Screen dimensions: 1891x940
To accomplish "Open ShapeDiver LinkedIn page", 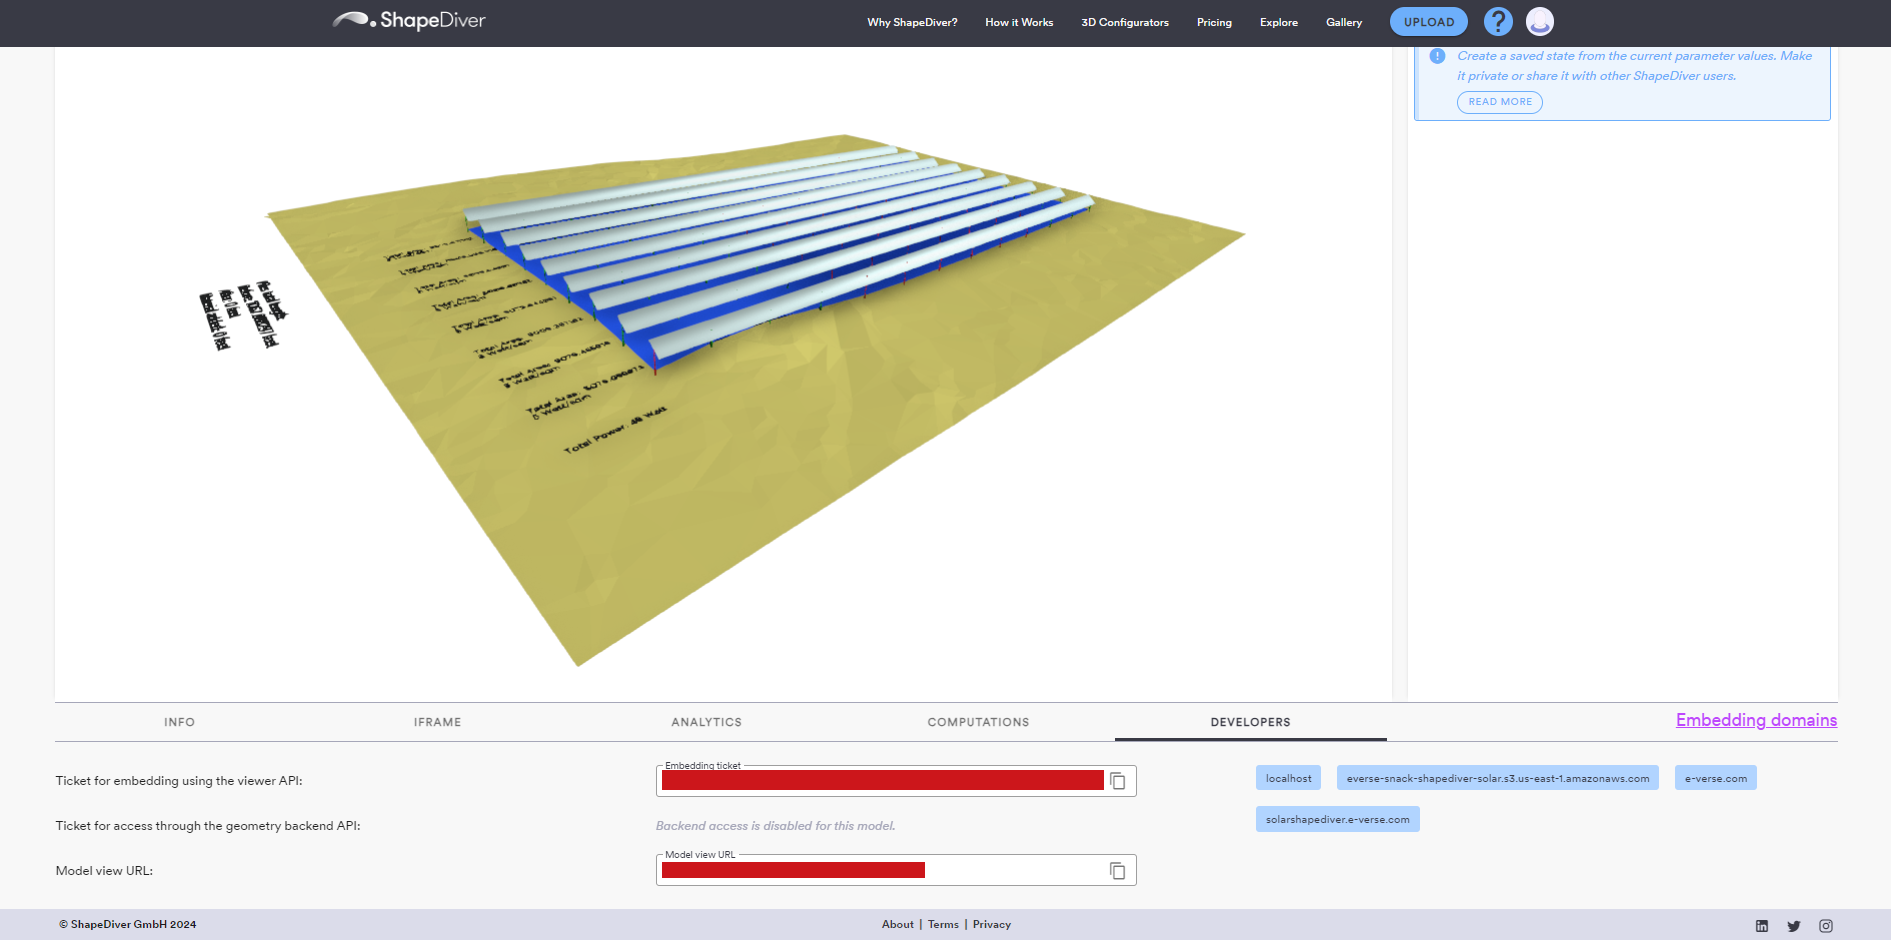I will pos(1762,926).
